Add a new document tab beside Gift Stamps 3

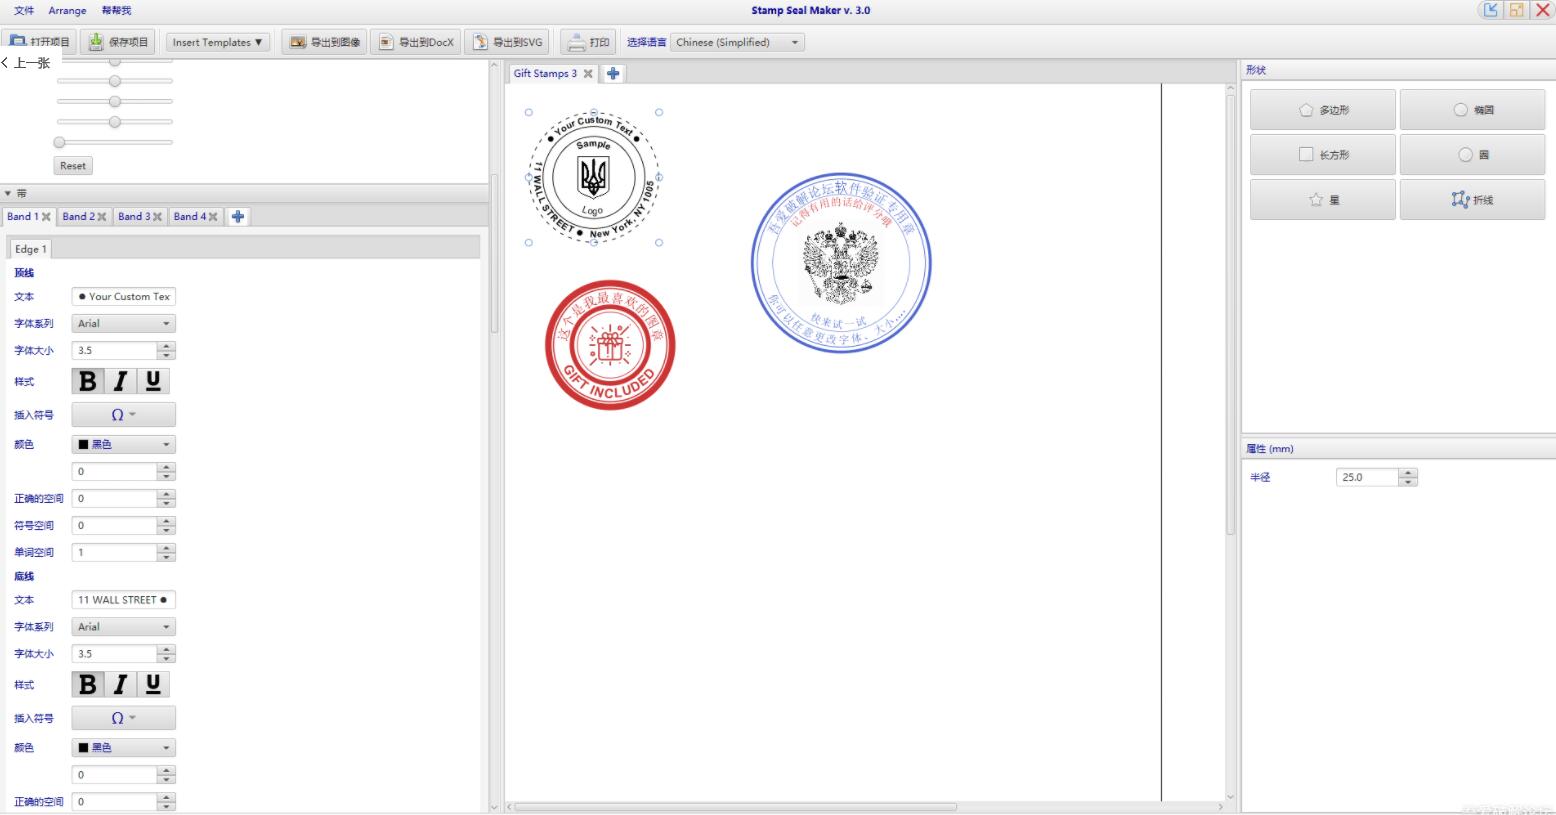pyautogui.click(x=613, y=74)
